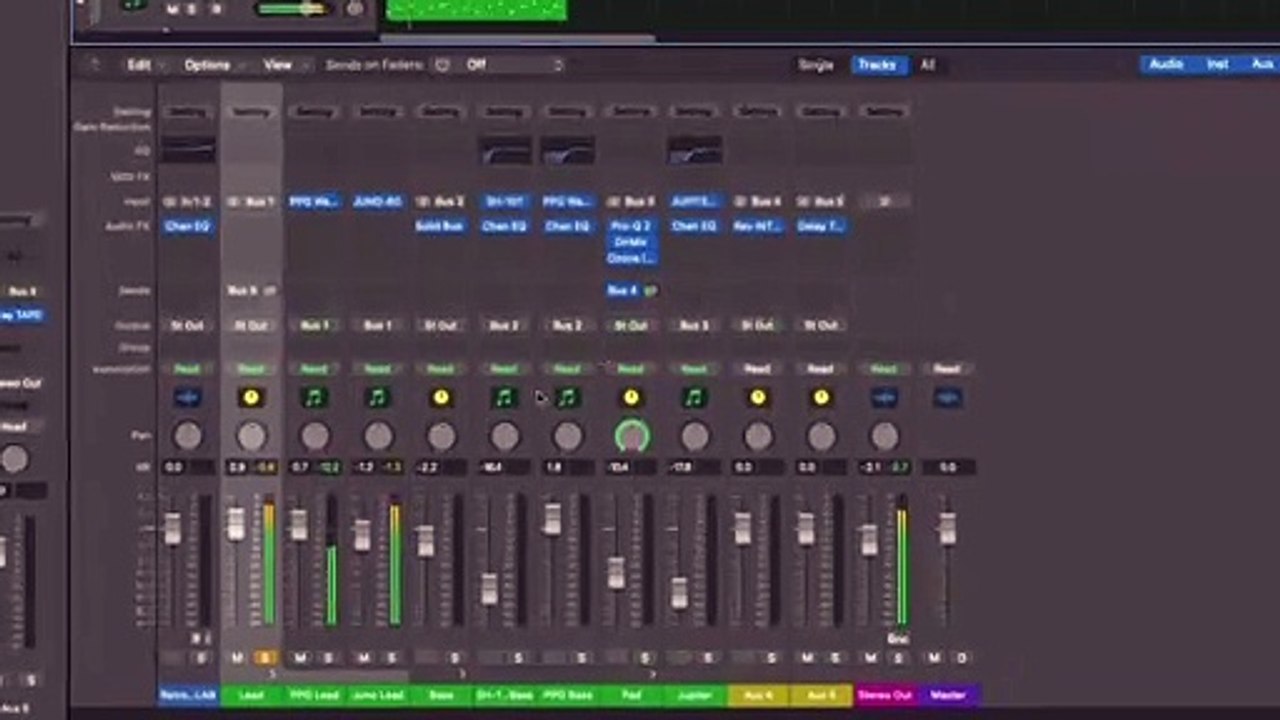Open the Master channel Read automation mode
This screenshot has height=720, width=1280.
(x=947, y=369)
